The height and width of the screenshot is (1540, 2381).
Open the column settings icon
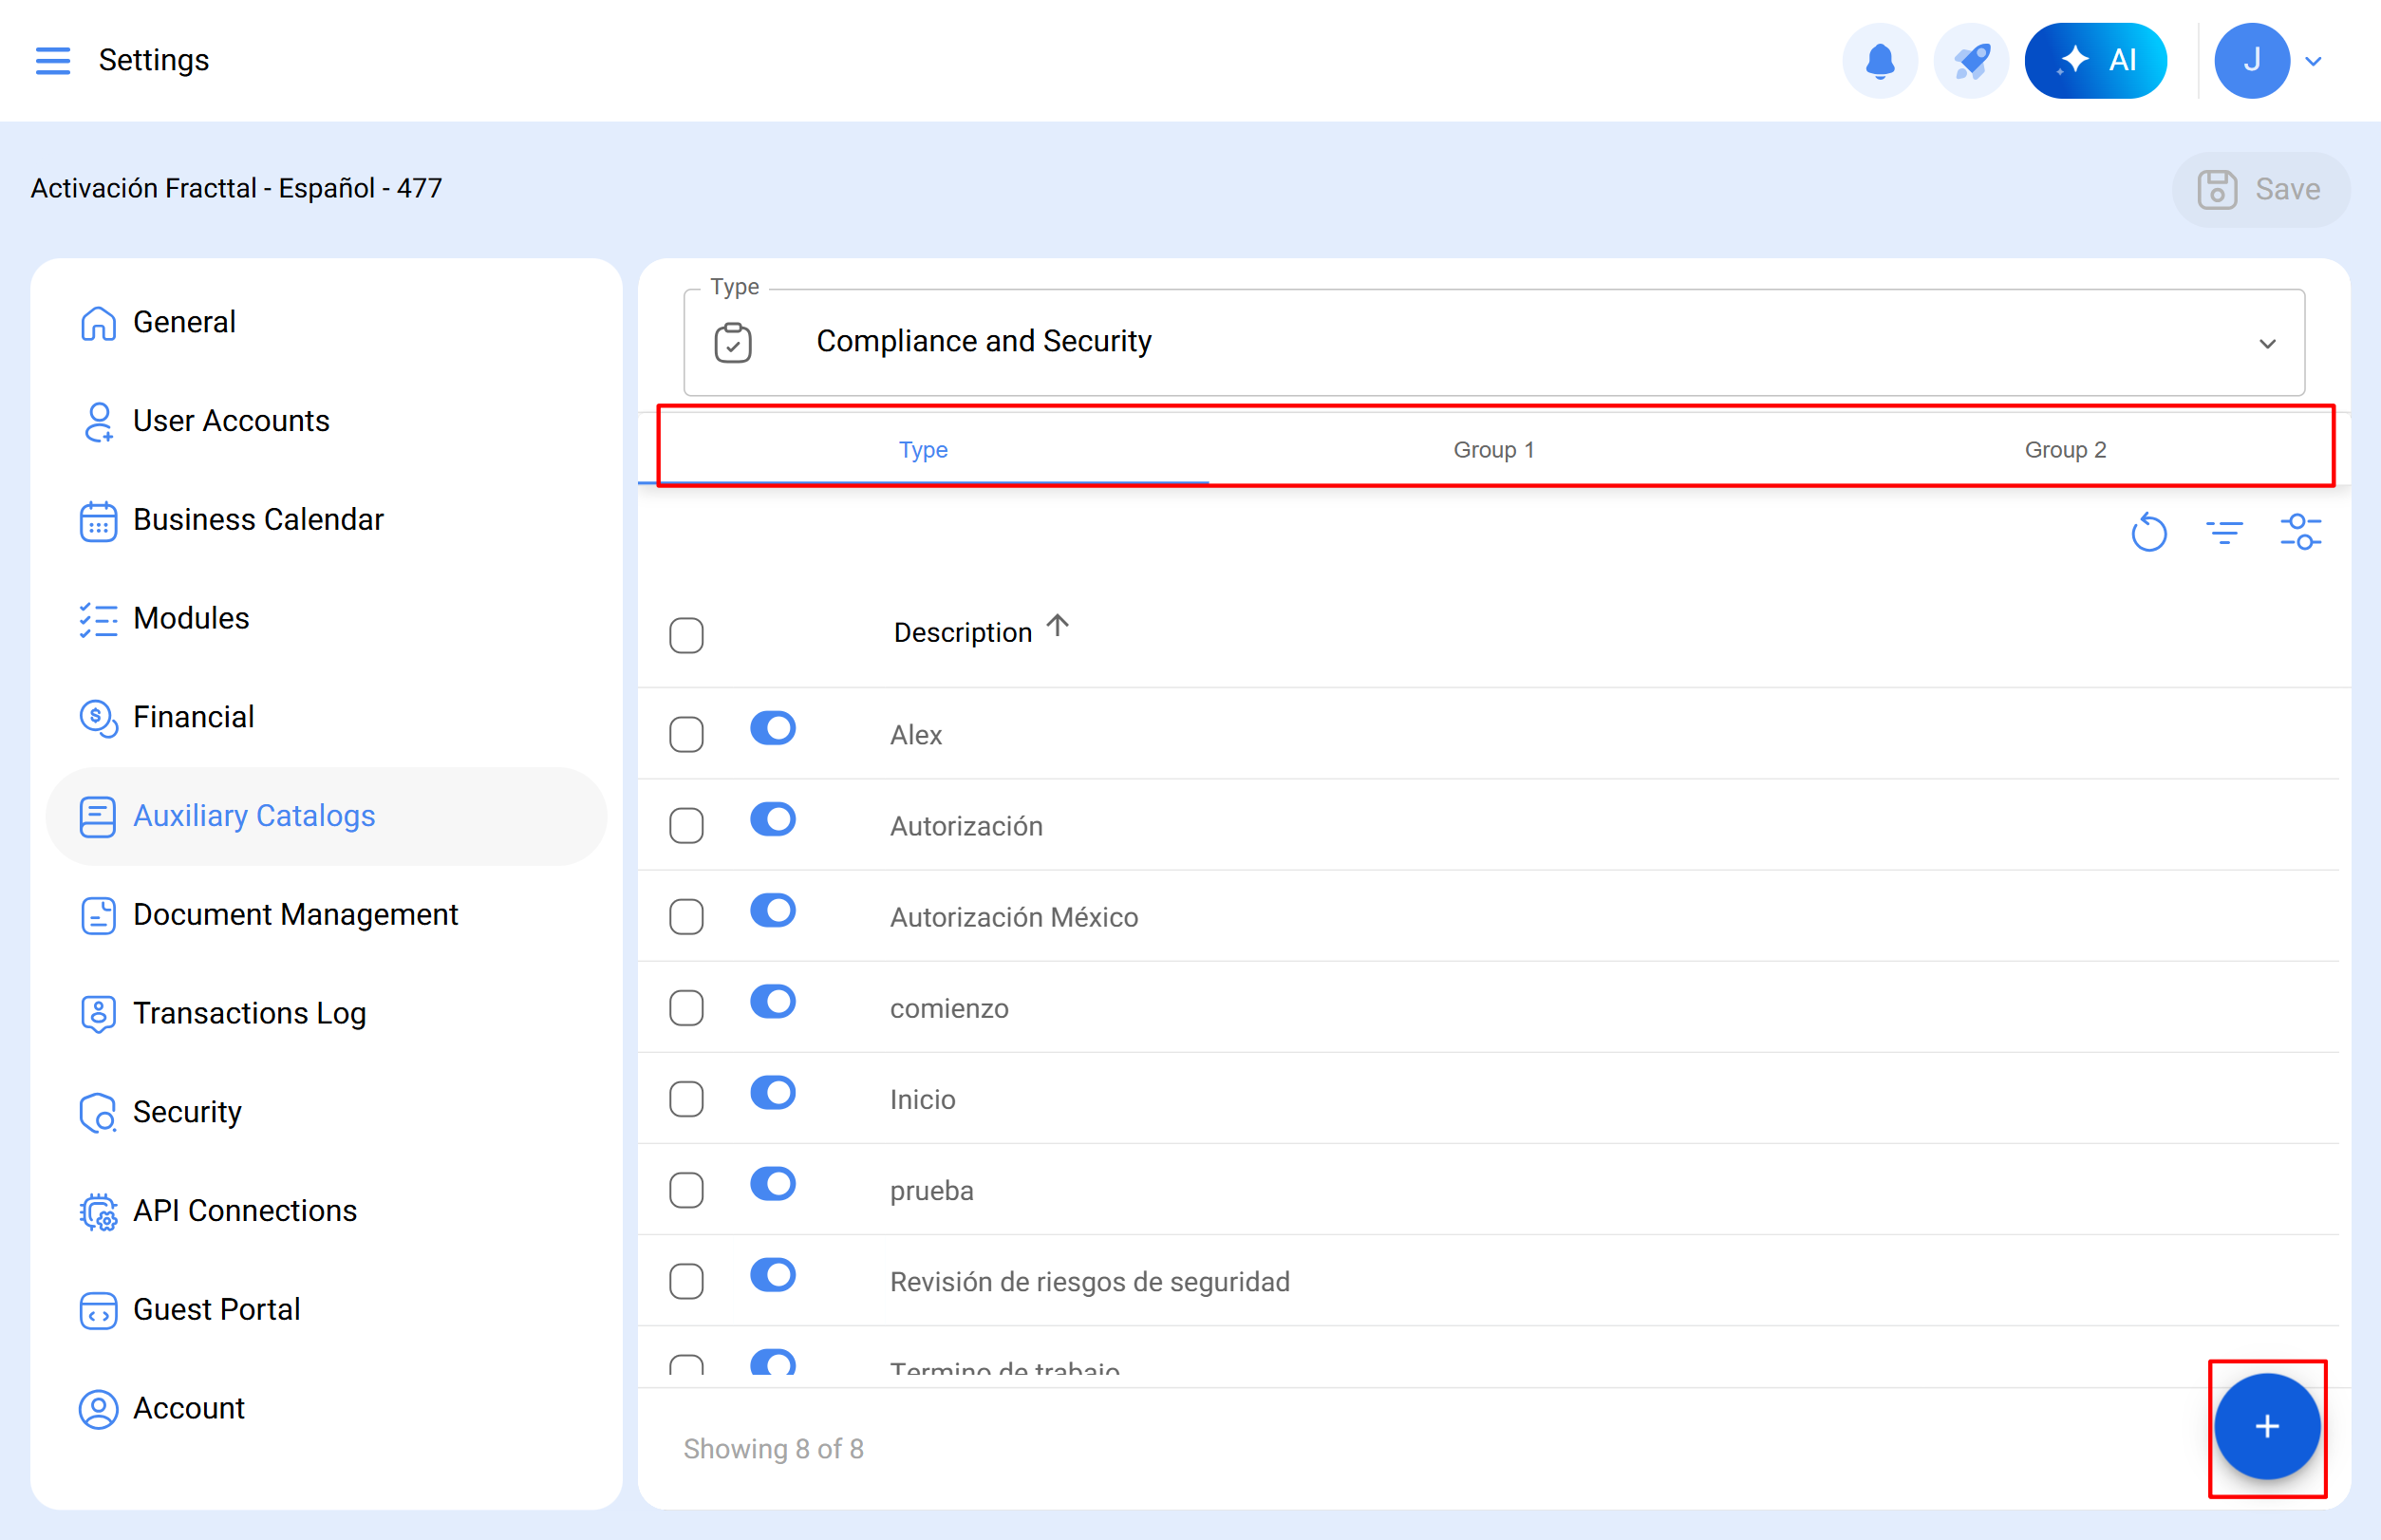coord(2302,532)
